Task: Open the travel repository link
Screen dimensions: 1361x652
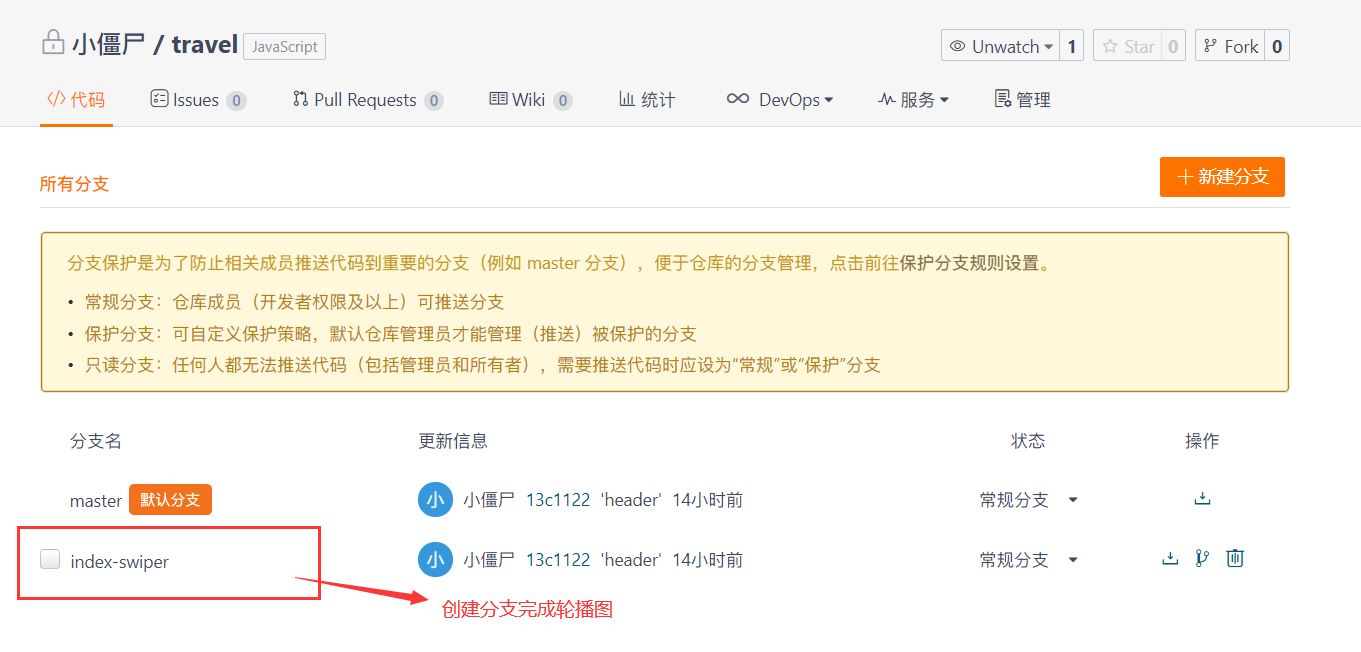Action: pos(205,44)
